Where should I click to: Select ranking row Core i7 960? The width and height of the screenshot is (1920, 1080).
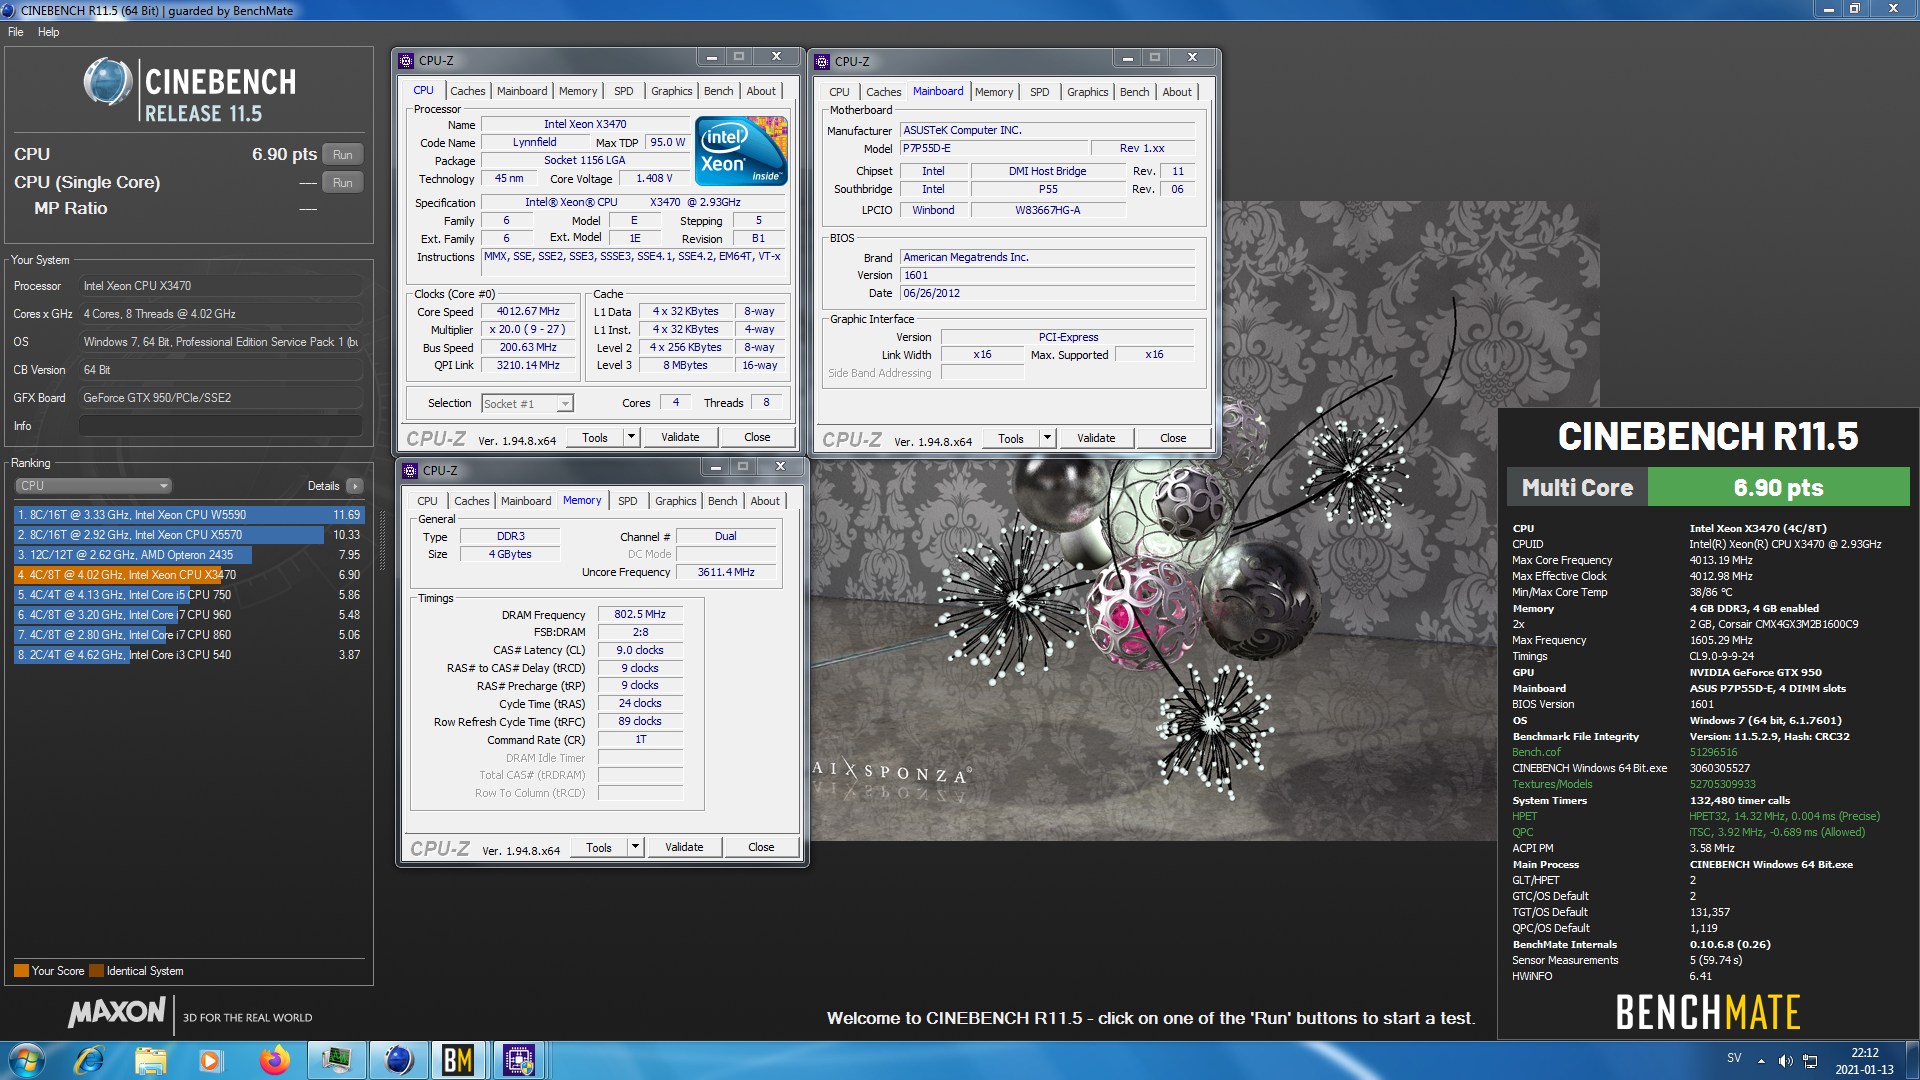coord(189,615)
